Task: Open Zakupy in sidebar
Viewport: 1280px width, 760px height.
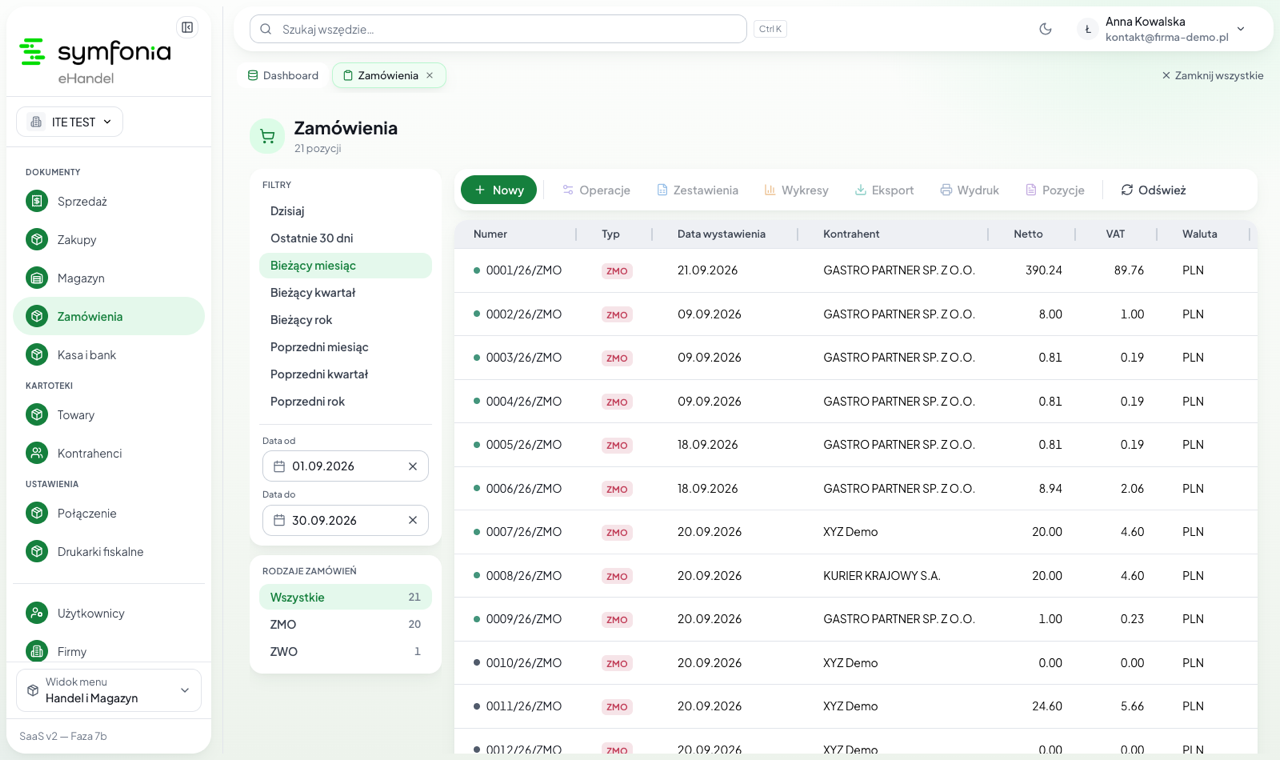Action: (109, 239)
